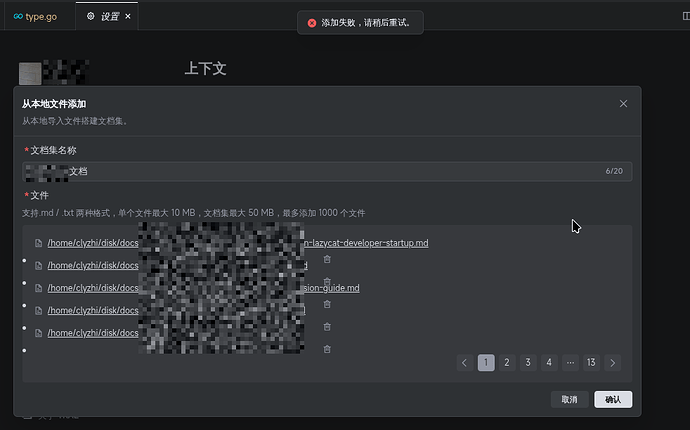Go to previous page arrow
Image resolution: width=690 pixels, height=430 pixels.
click(465, 363)
